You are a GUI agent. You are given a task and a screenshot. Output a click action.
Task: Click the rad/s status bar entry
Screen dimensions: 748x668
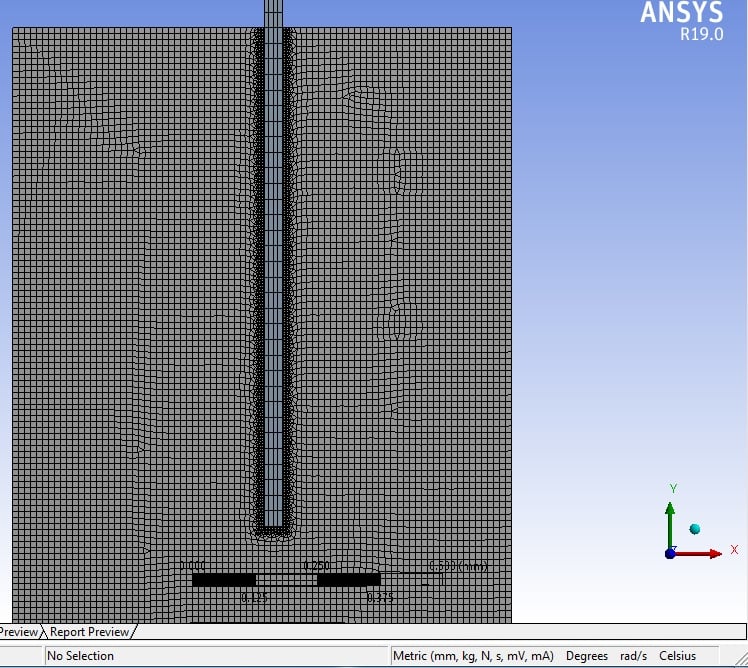point(634,656)
